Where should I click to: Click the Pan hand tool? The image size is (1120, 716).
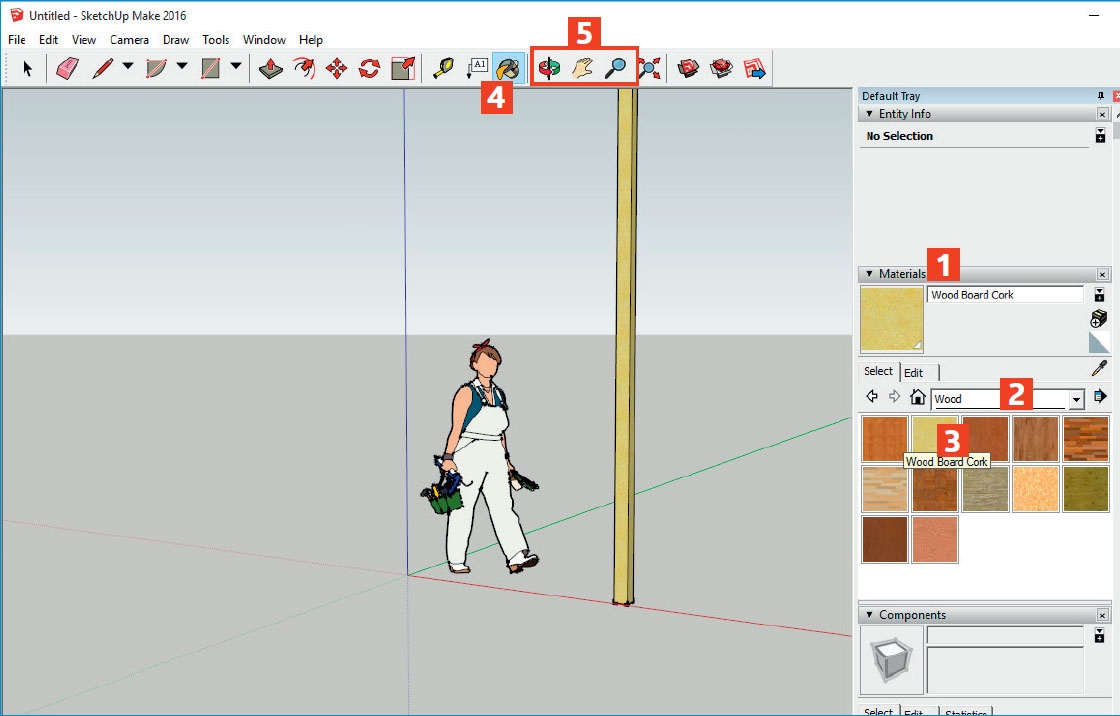582,68
